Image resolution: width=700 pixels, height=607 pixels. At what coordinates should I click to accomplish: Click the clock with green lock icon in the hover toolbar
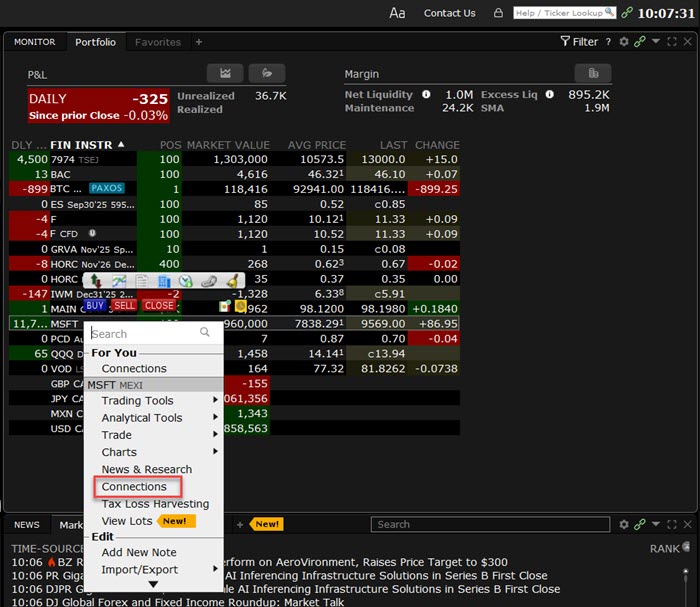tap(185, 281)
